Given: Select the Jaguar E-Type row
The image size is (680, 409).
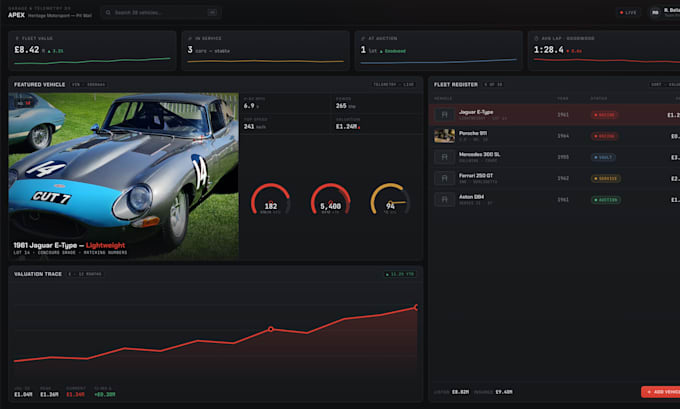Looking at the screenshot, I should (x=554, y=115).
